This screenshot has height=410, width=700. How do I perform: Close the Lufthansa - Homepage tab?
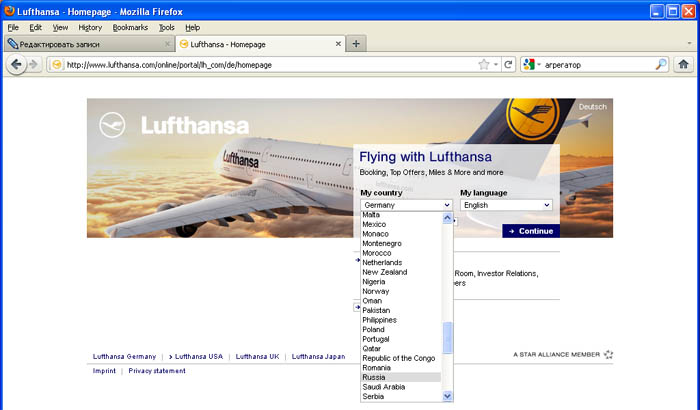pos(338,44)
